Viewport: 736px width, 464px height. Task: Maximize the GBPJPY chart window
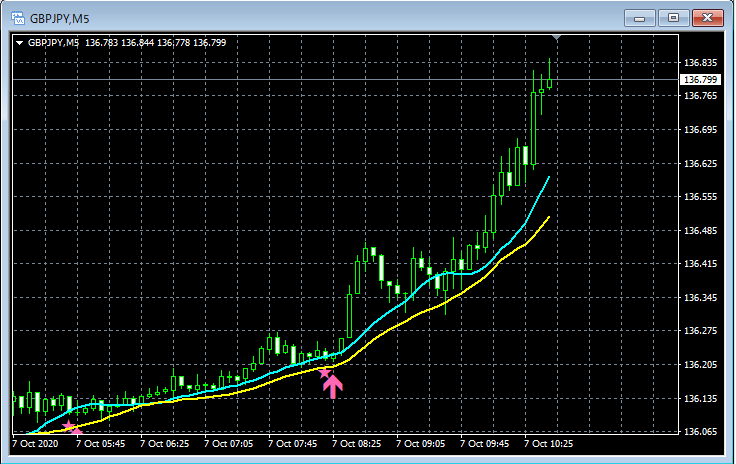click(673, 18)
